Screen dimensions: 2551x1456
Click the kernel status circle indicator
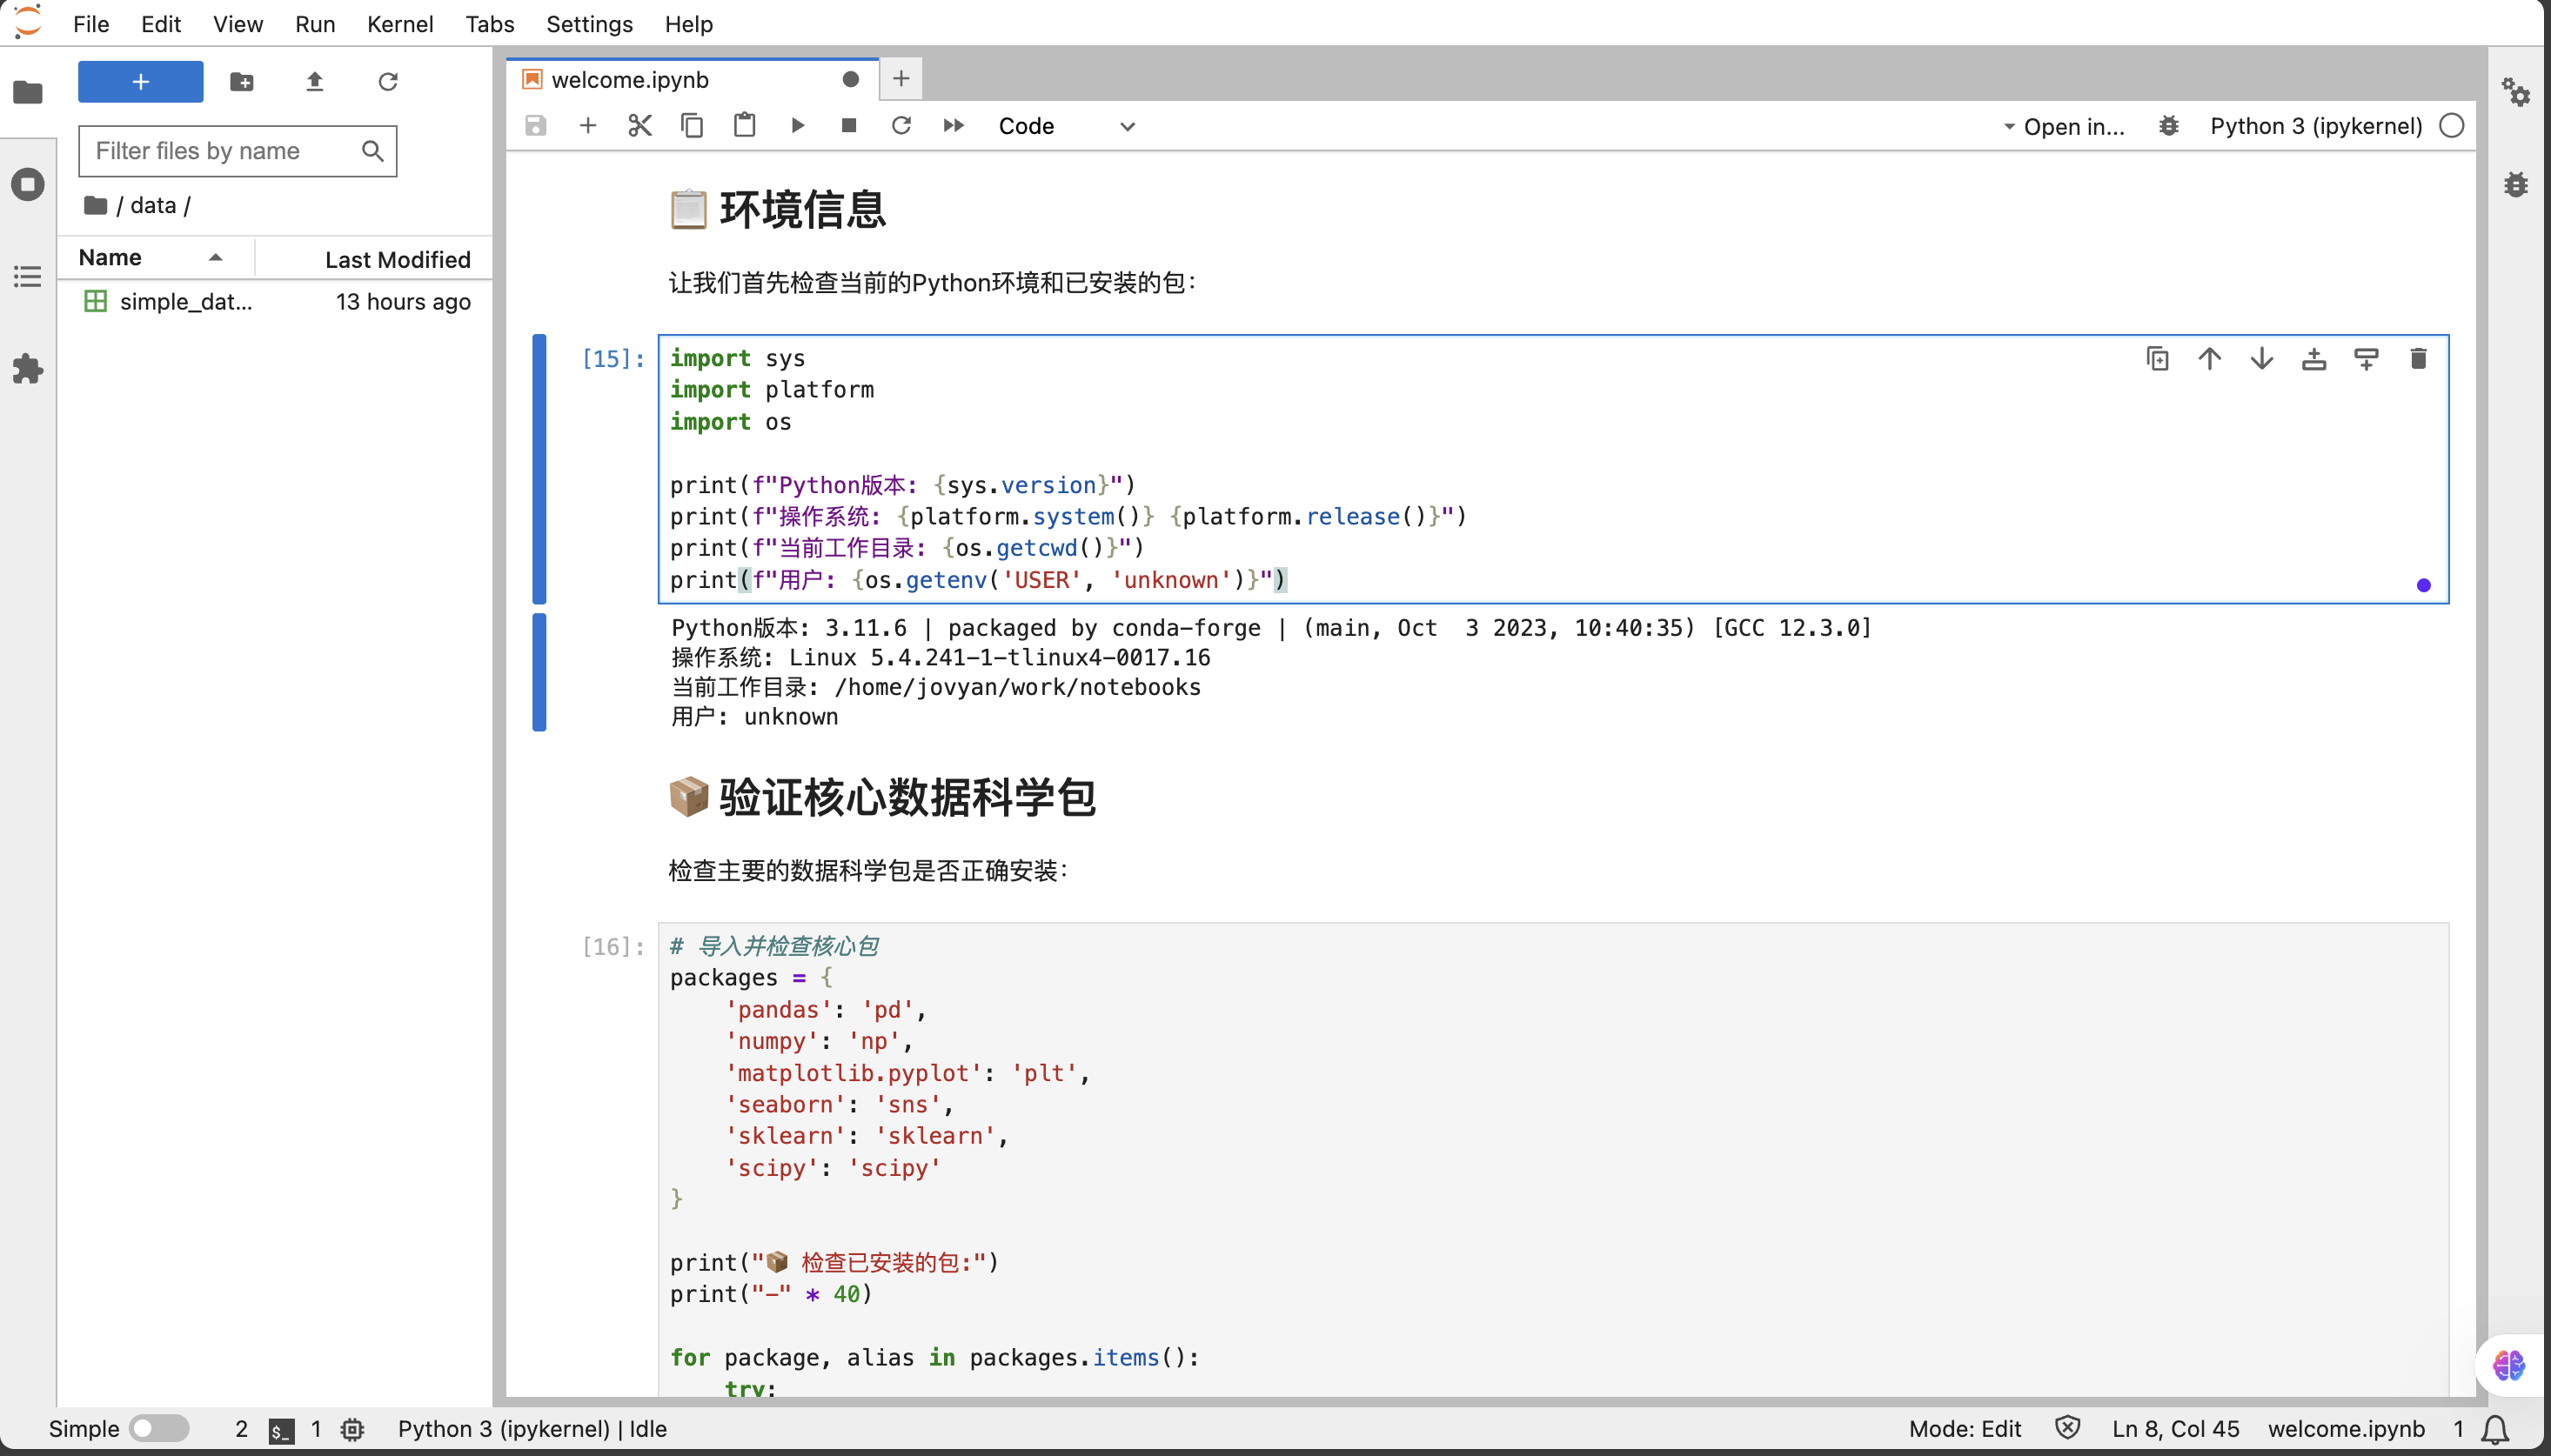[2451, 126]
